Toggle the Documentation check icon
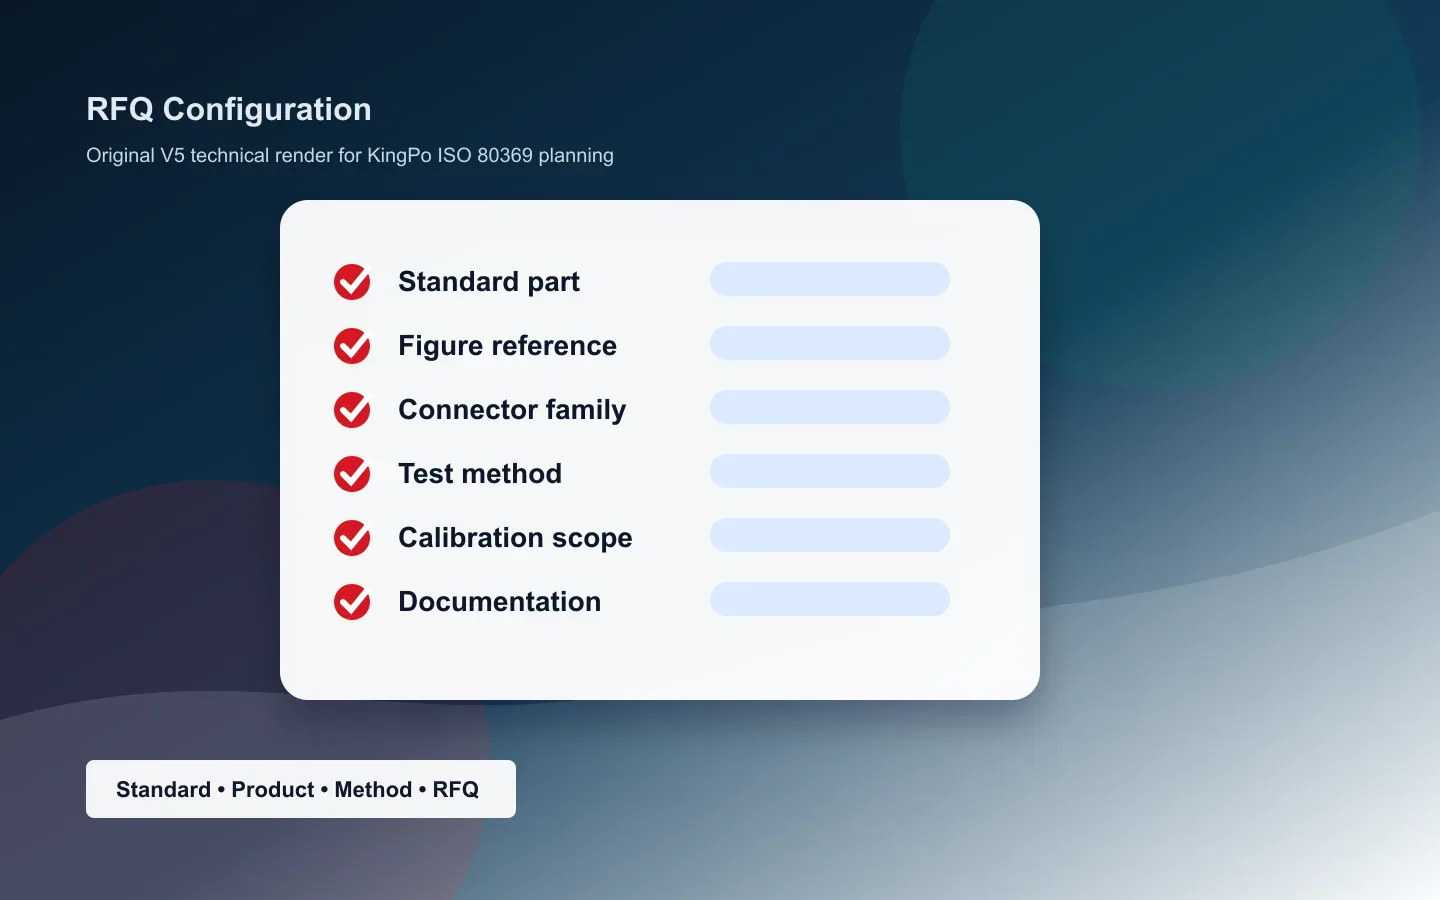Viewport: 1440px width, 900px height. tap(352, 602)
